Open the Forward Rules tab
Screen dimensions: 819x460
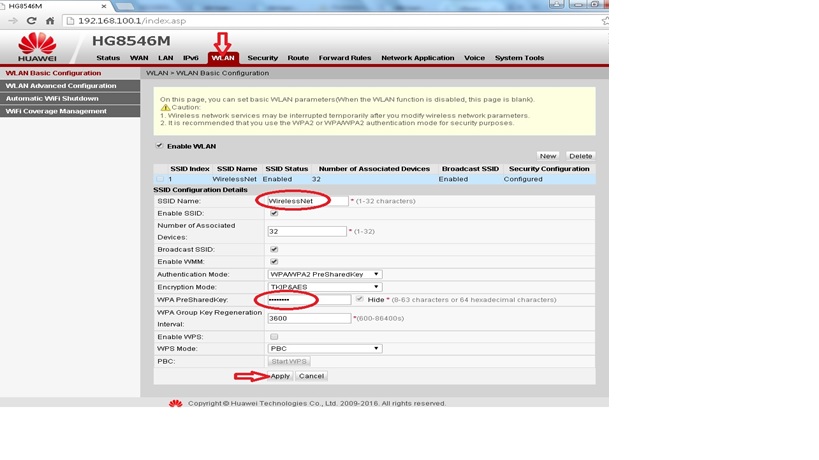[345, 58]
